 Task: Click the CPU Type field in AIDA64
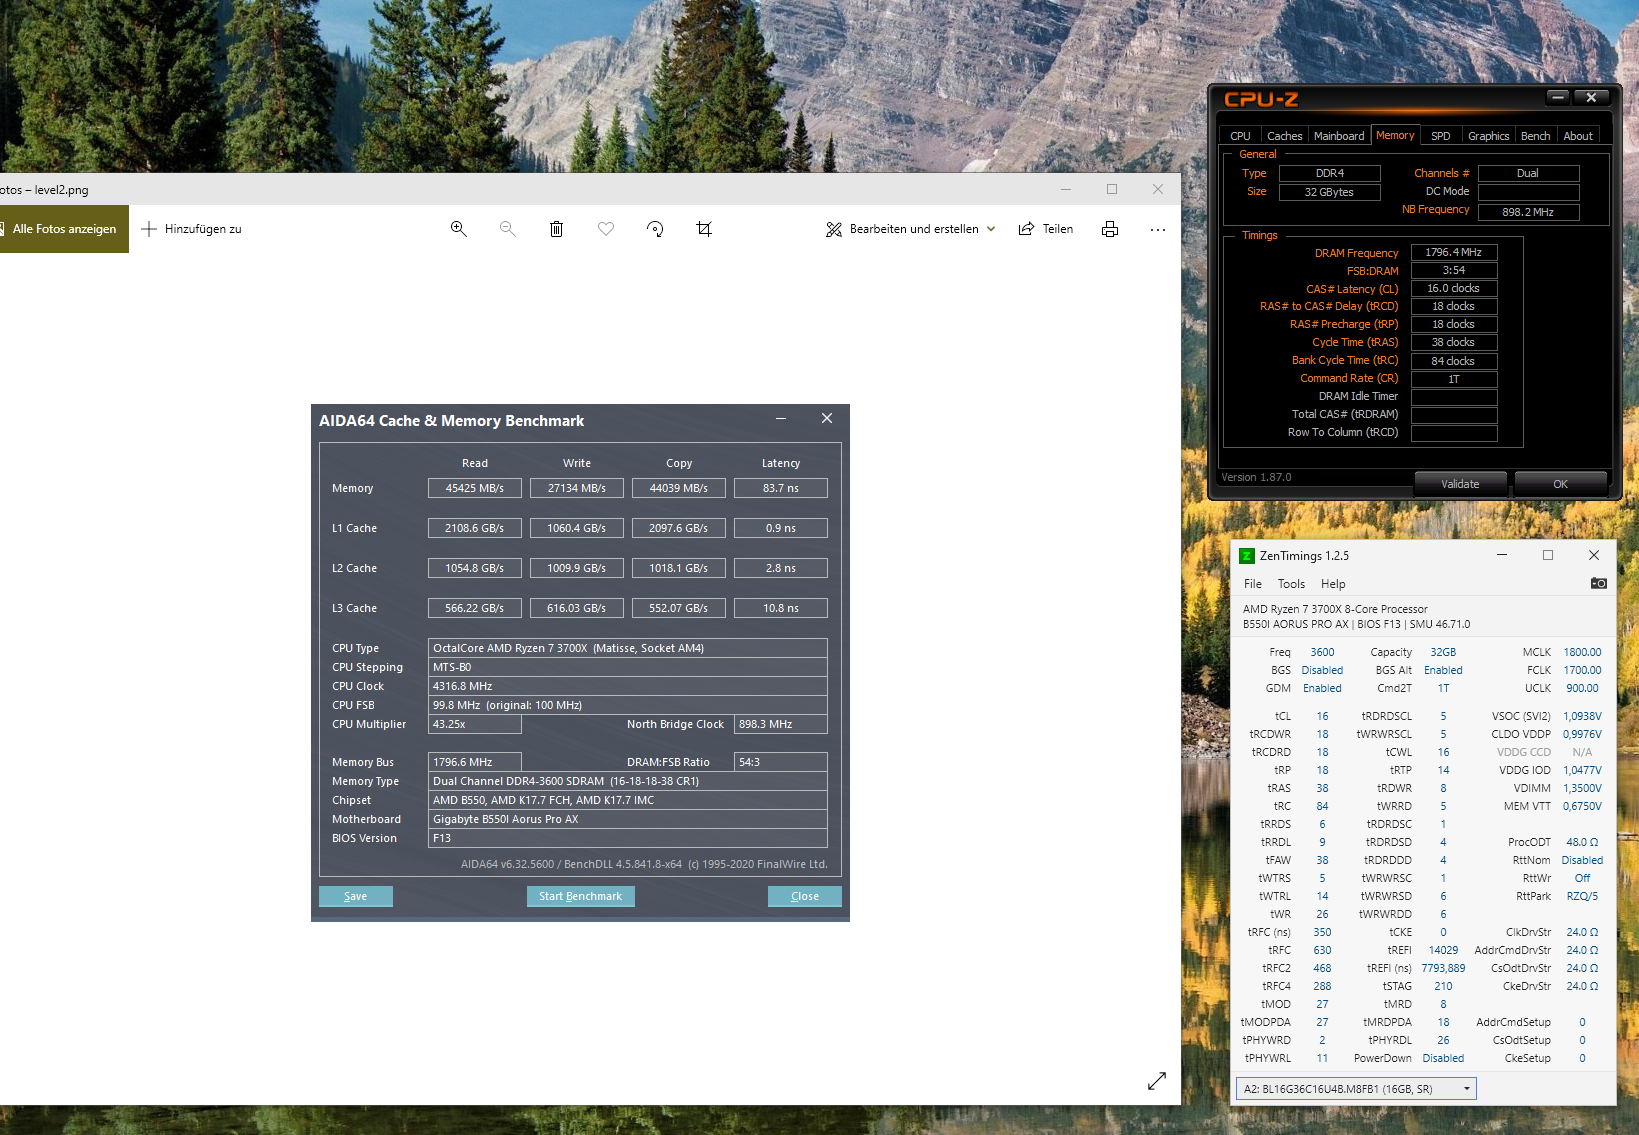pyautogui.click(x=628, y=648)
